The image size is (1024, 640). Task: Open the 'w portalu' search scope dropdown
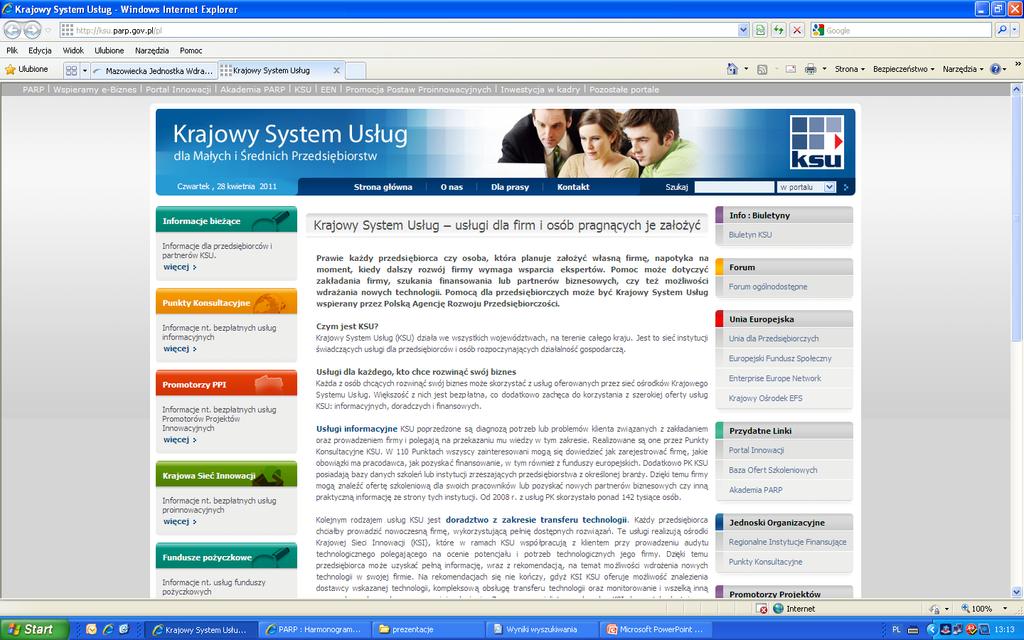(829, 187)
